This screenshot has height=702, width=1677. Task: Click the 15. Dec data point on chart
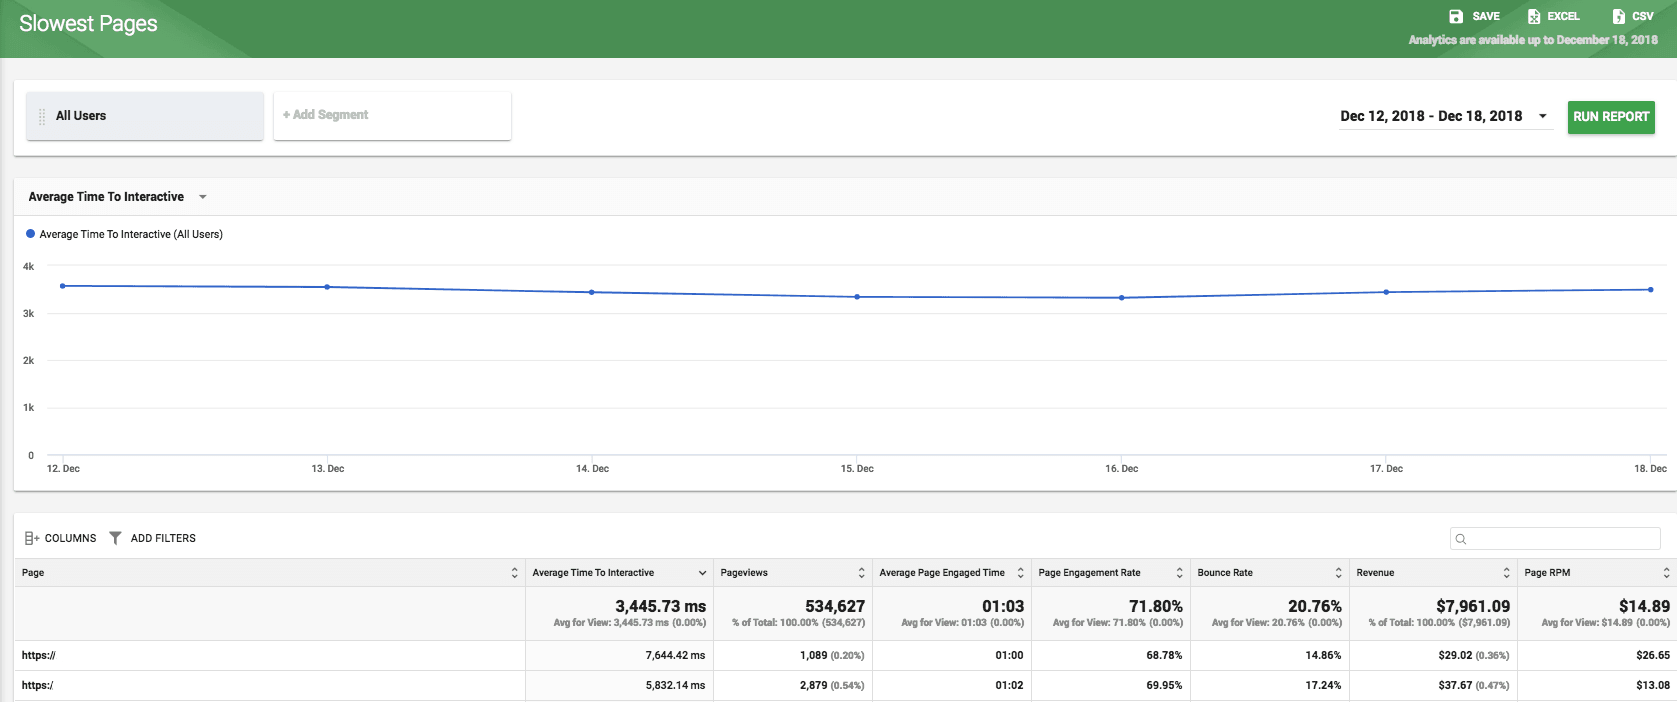point(857,297)
